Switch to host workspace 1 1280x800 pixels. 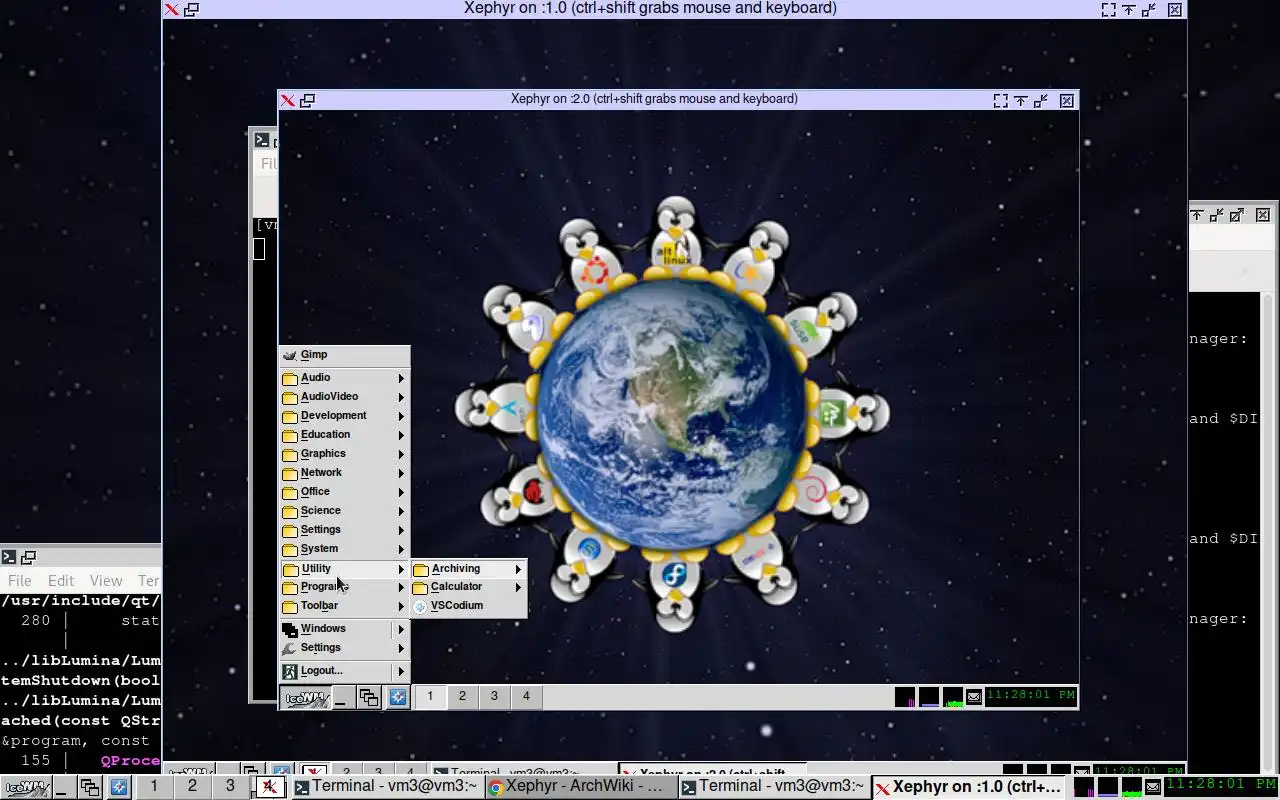[154, 786]
